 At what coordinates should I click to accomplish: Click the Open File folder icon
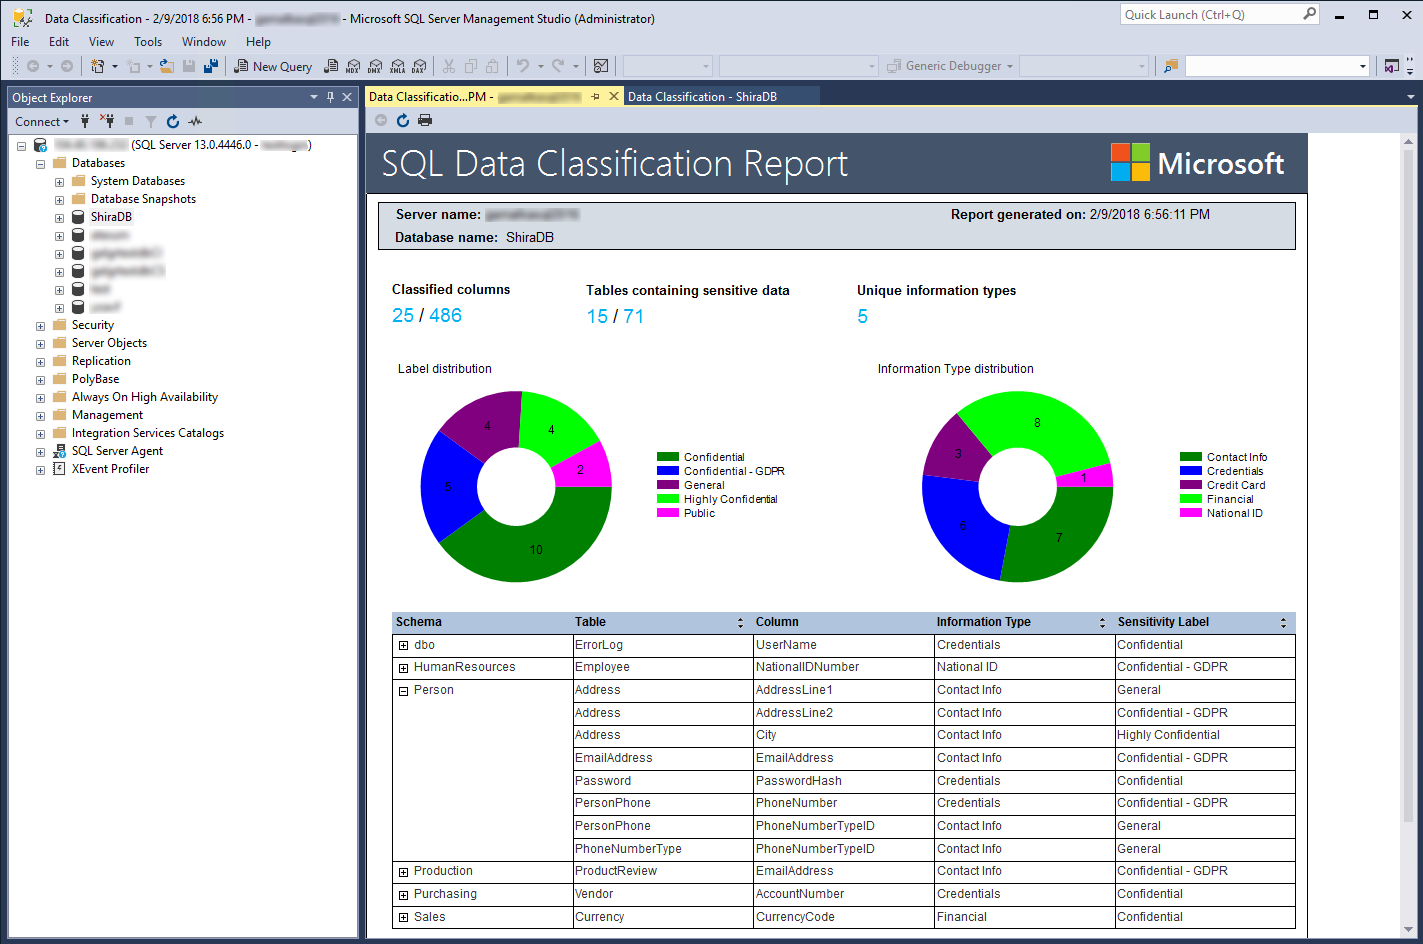click(167, 67)
